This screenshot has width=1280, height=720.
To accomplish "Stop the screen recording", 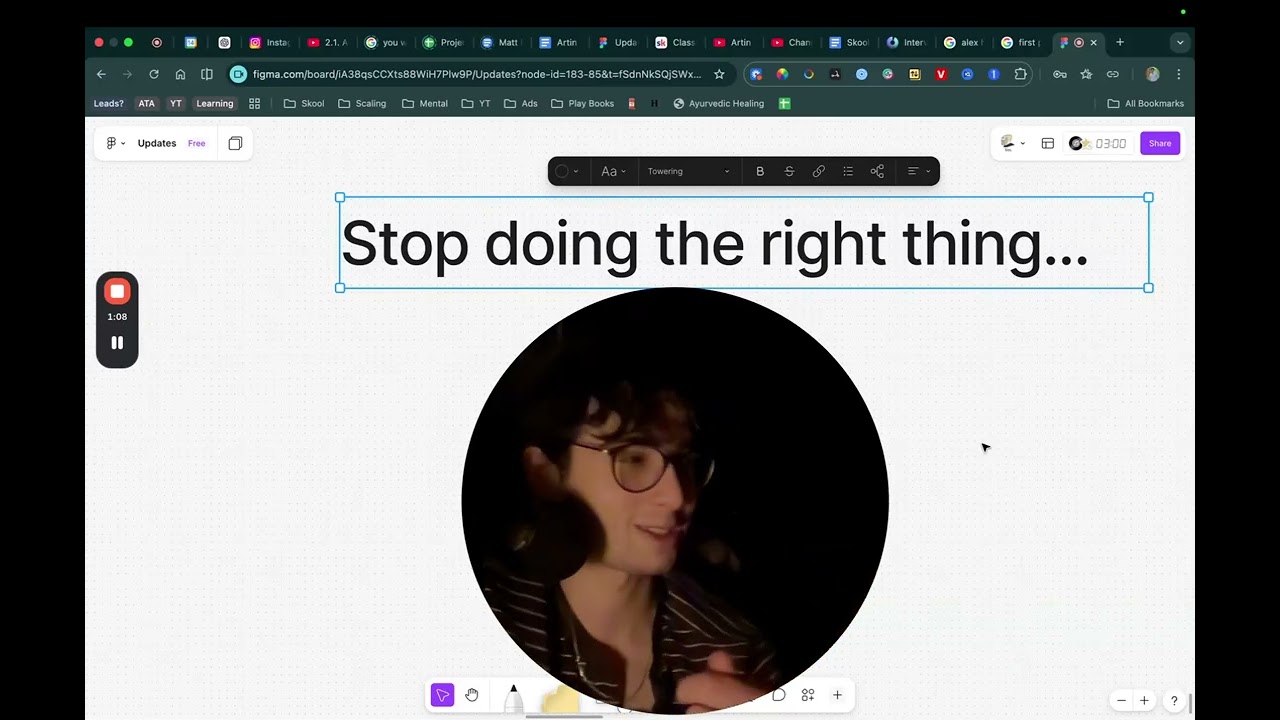I will tap(117, 291).
